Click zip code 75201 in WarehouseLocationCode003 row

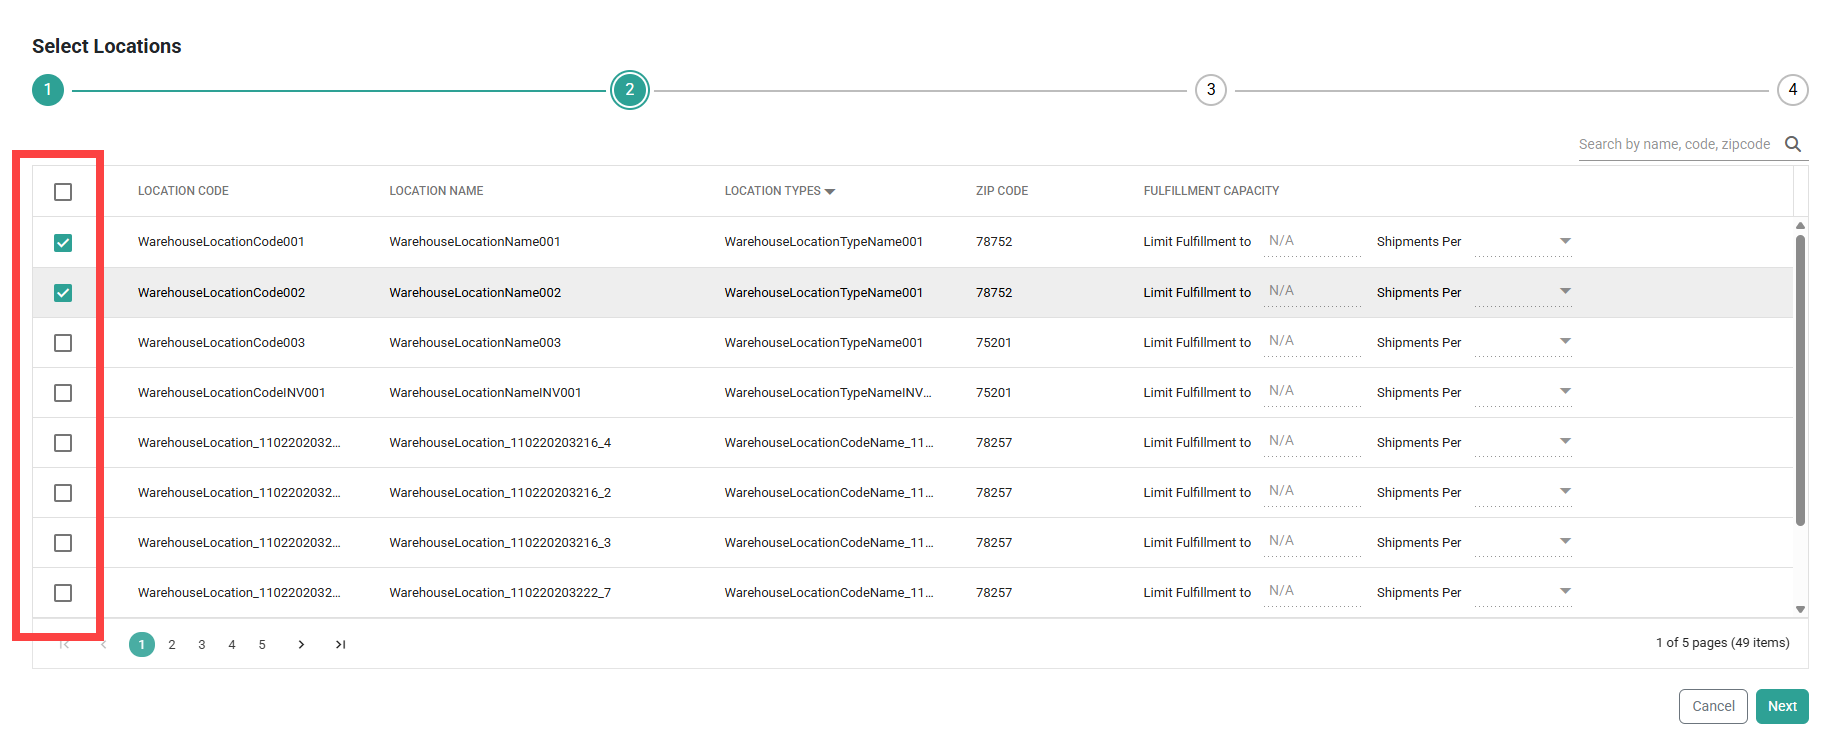pyautogui.click(x=994, y=343)
